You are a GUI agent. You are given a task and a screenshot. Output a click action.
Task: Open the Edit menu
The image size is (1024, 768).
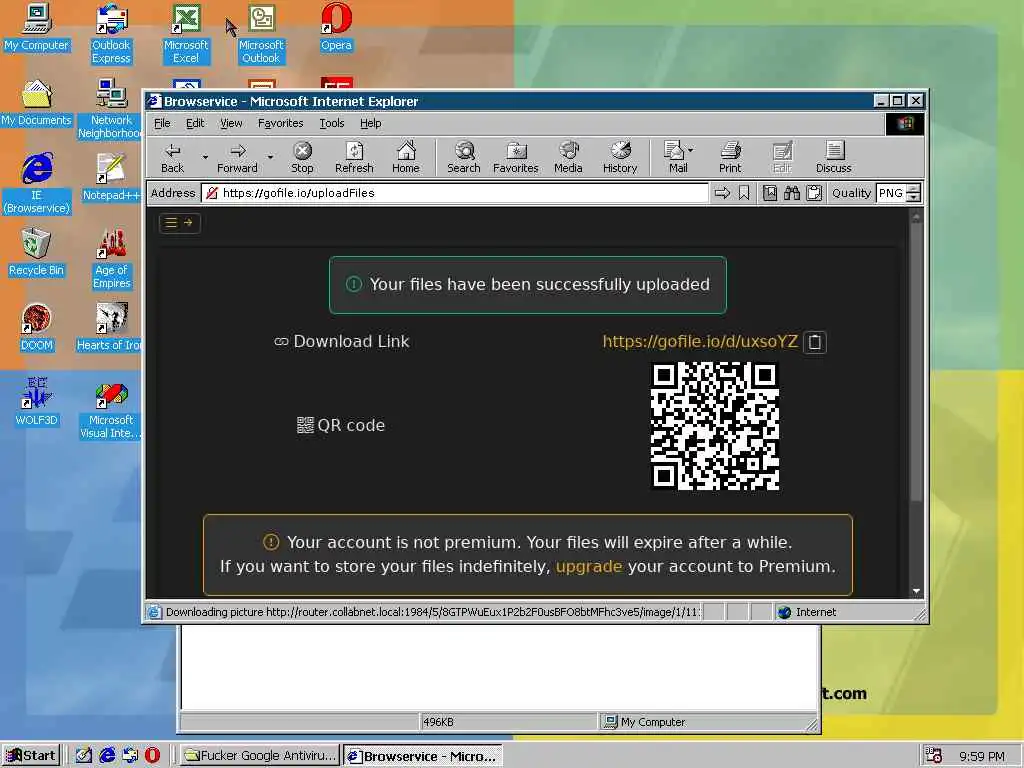click(x=195, y=123)
